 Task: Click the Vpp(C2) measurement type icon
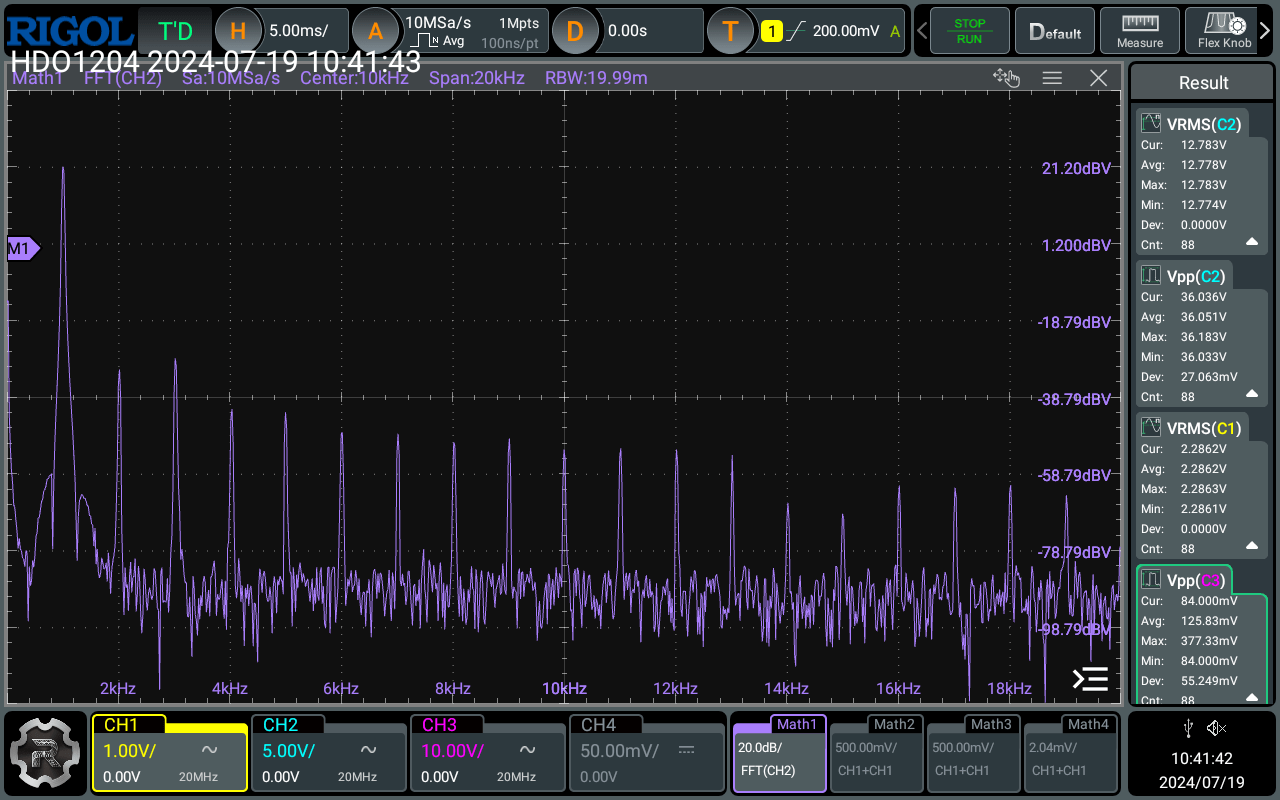click(1151, 276)
